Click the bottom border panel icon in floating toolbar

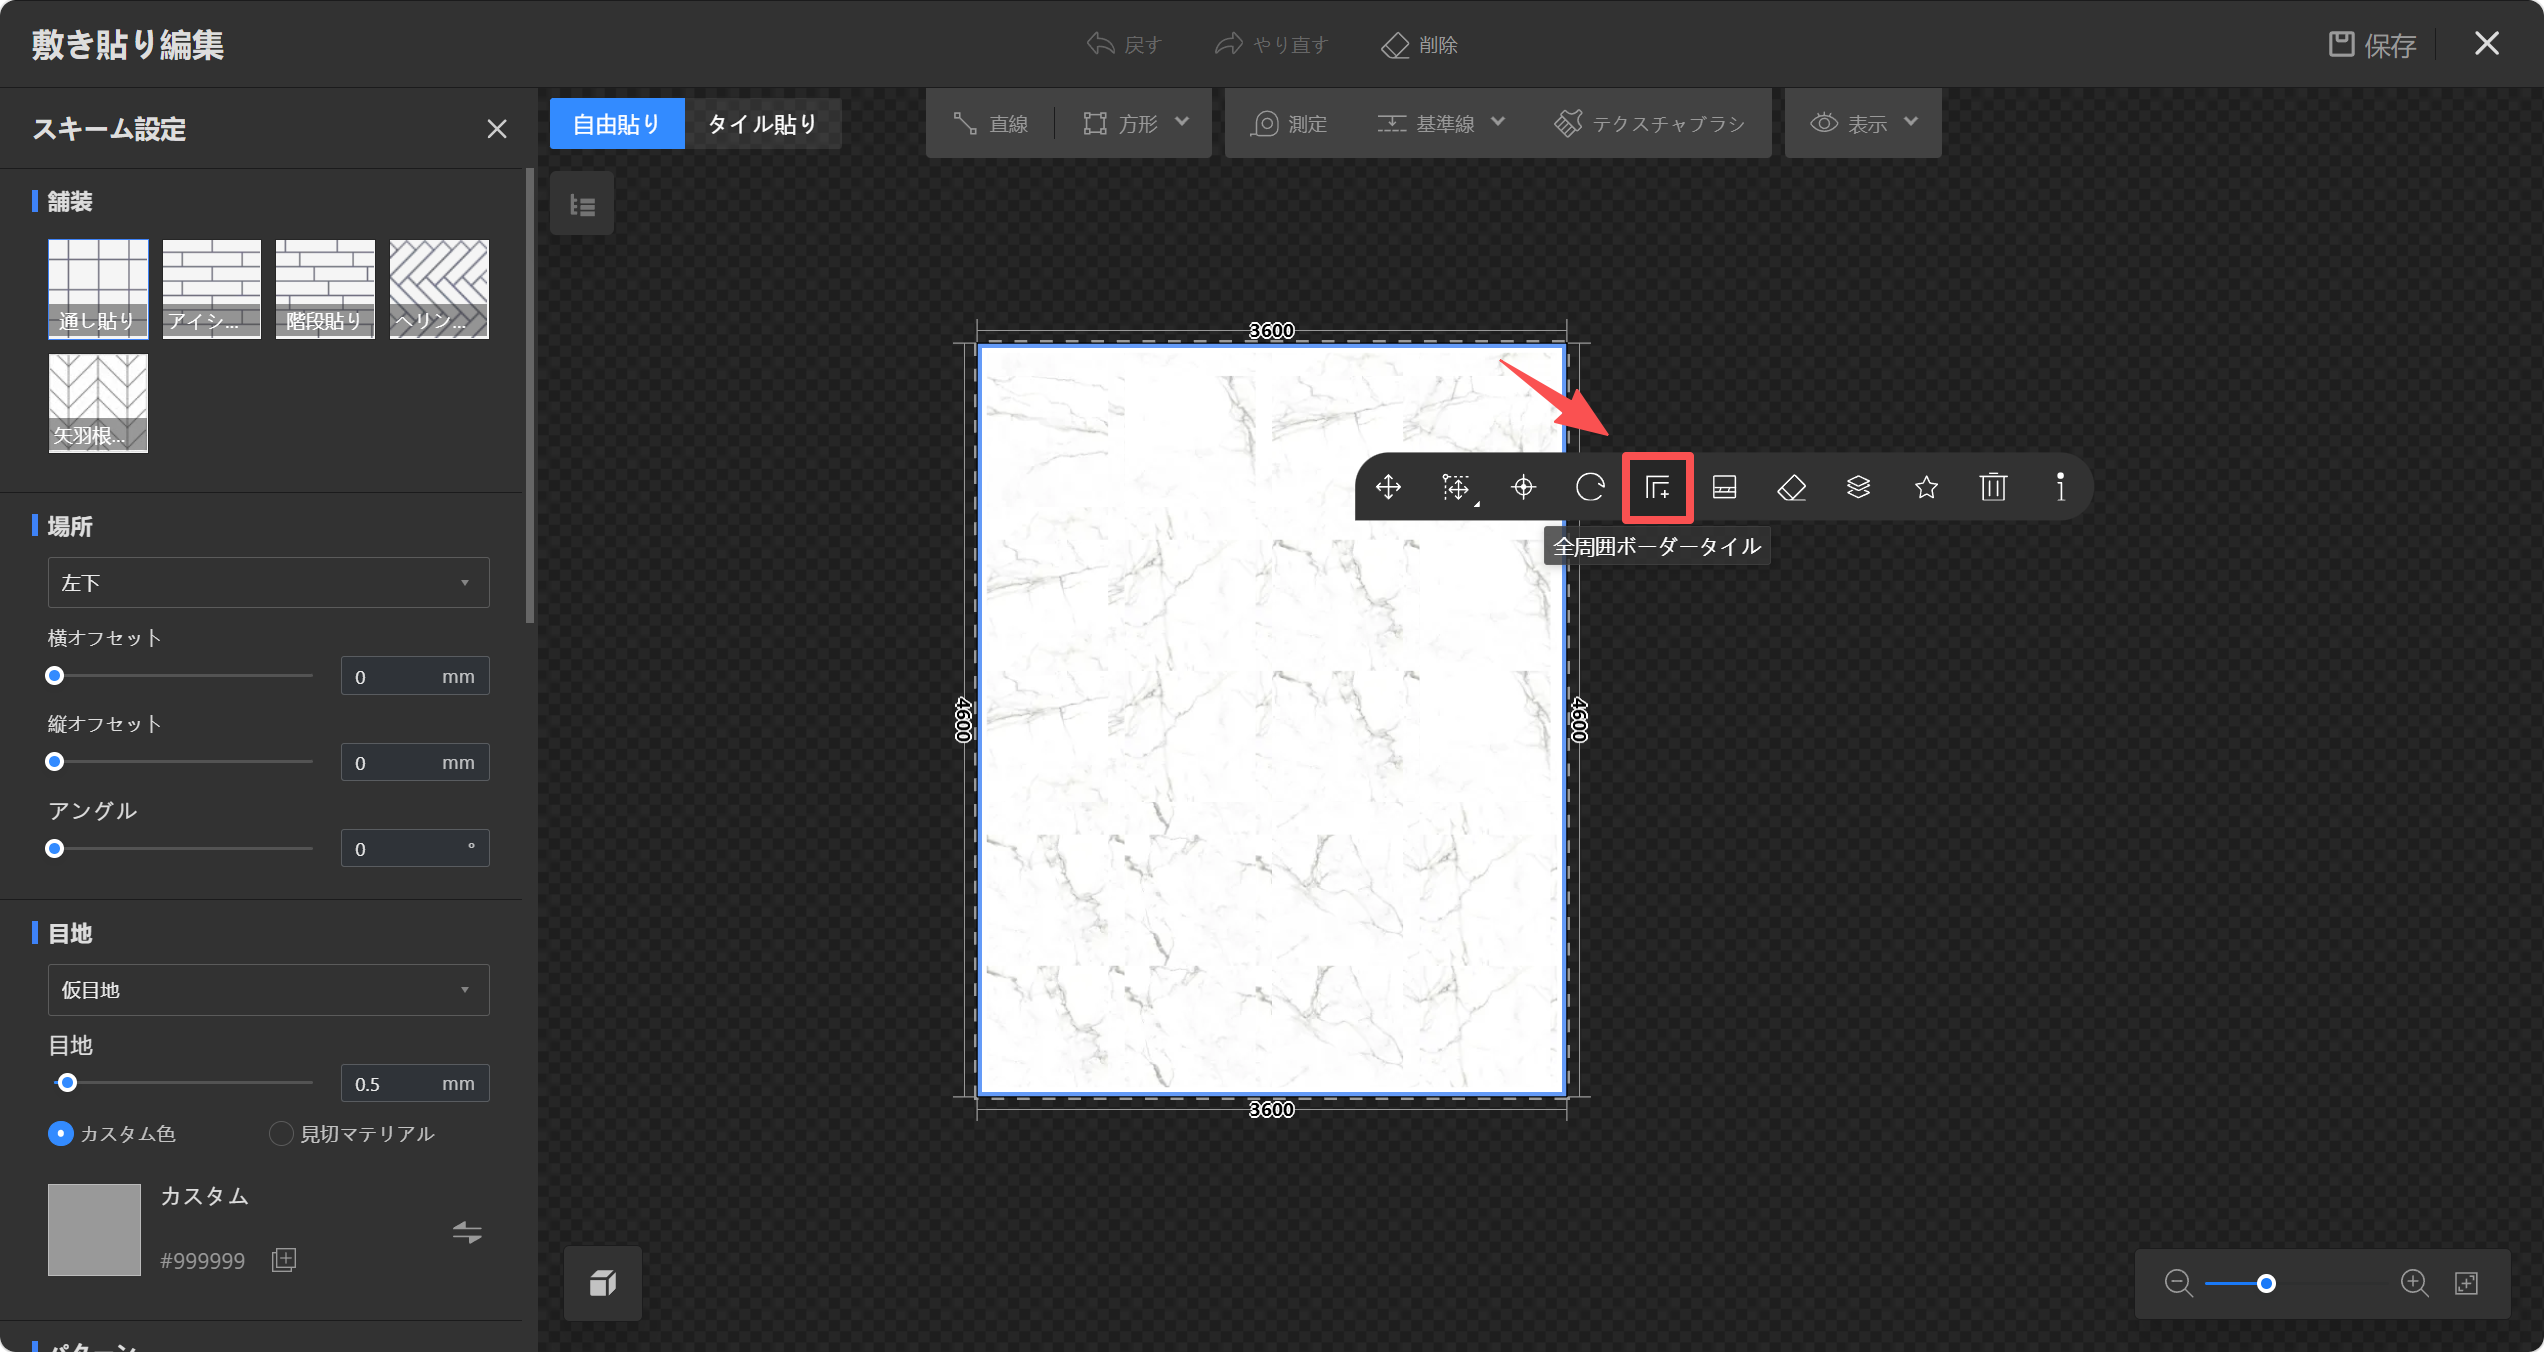pos(1724,487)
